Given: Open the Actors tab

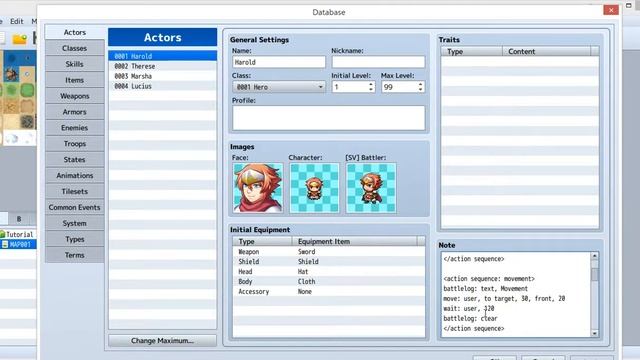Looking at the screenshot, I should 75,32.
